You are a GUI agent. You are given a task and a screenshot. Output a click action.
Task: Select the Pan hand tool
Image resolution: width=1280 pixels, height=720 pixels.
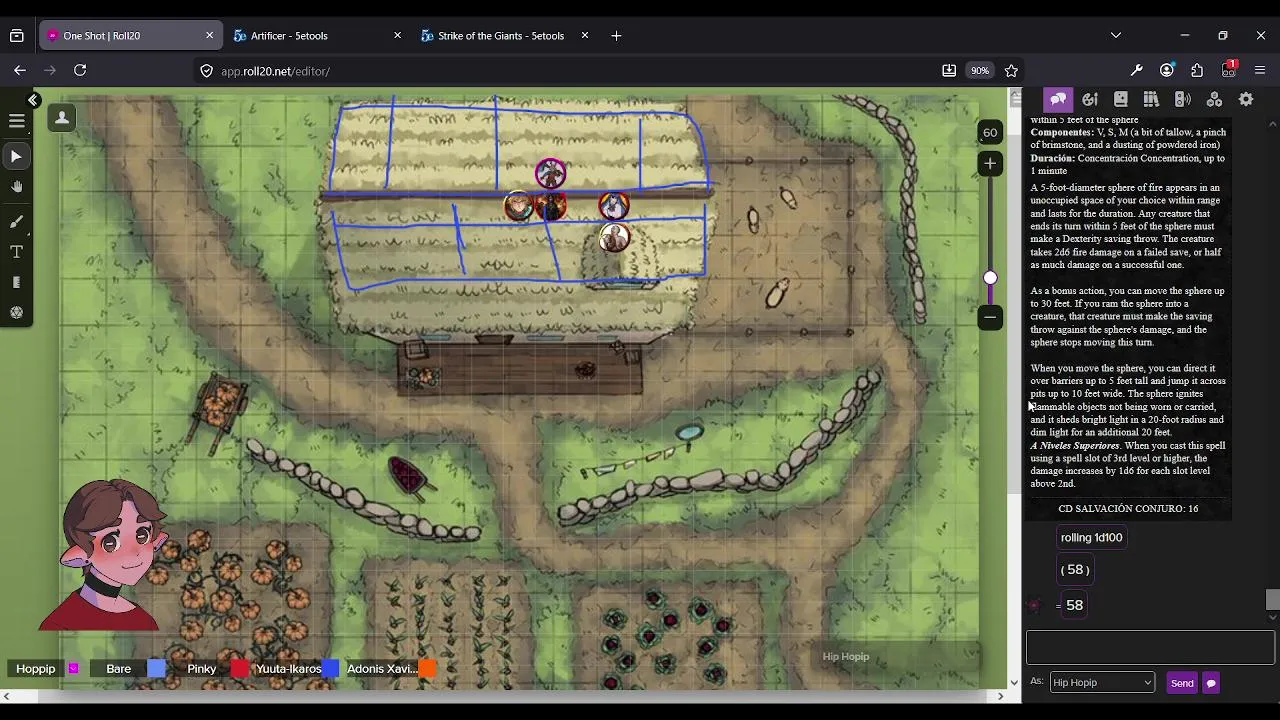tap(17, 187)
